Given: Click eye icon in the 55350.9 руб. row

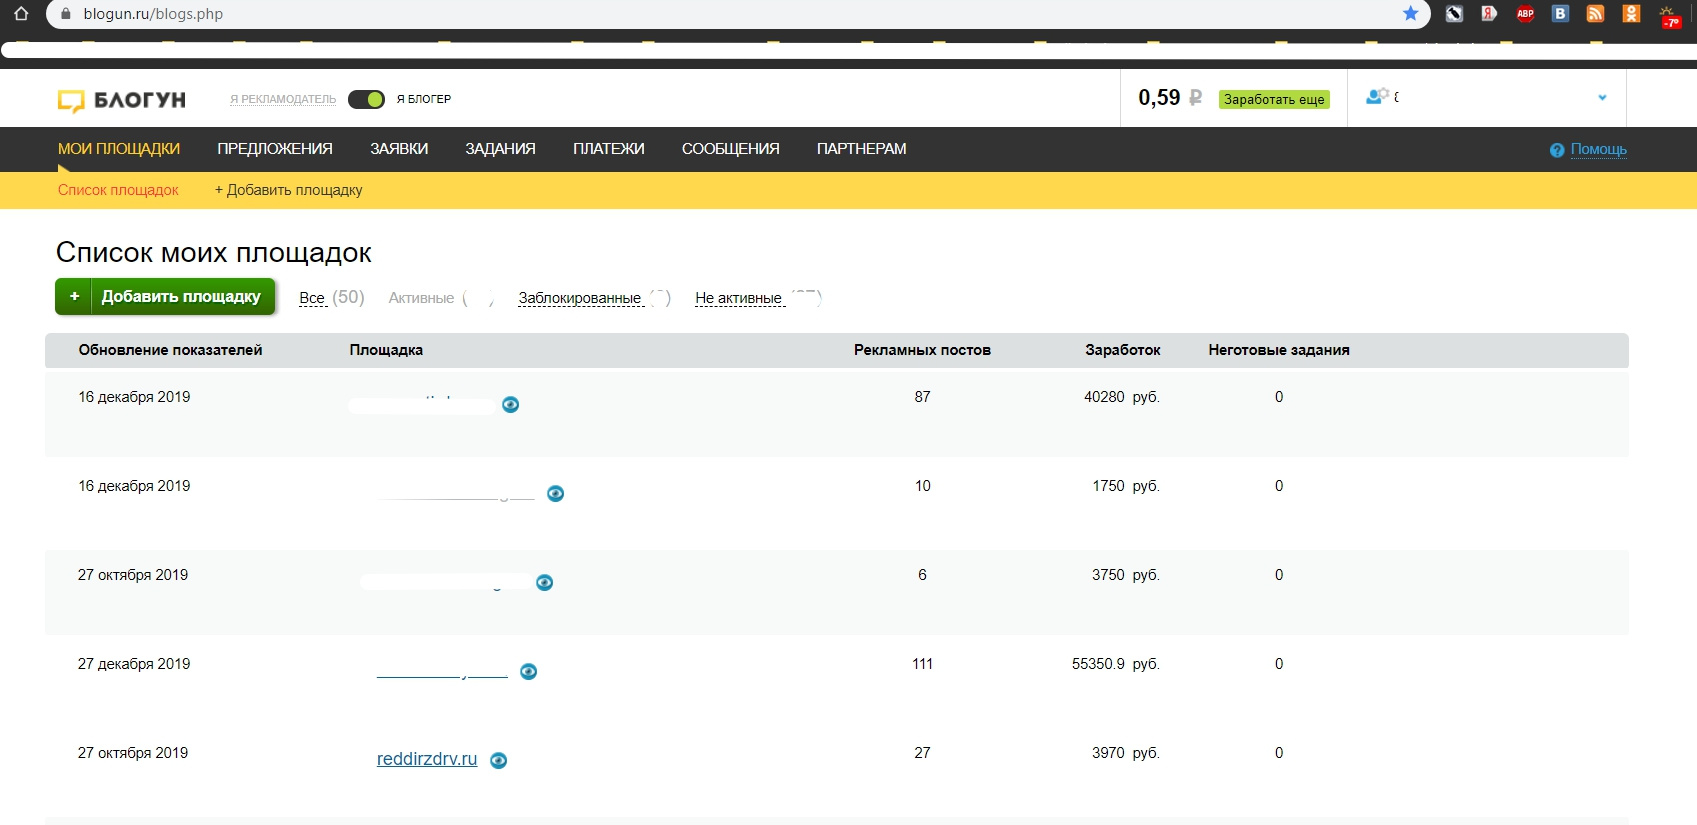Looking at the screenshot, I should tap(529, 671).
